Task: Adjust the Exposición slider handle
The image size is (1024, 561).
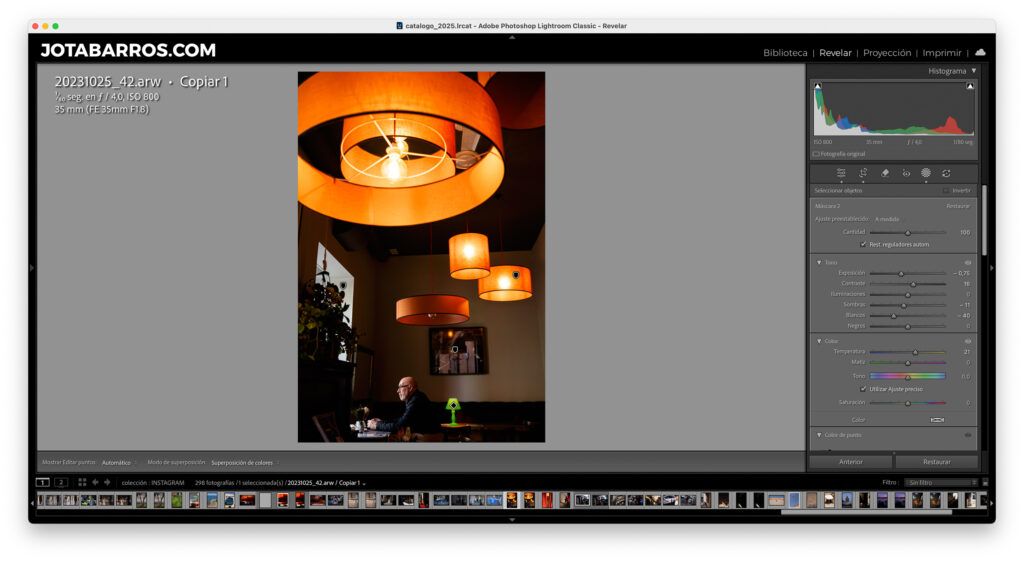Action: point(901,274)
